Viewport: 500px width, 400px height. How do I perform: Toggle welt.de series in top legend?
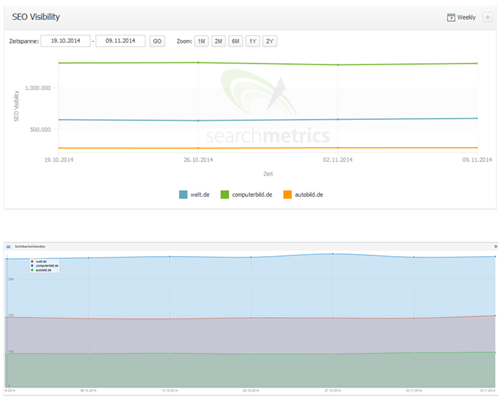click(200, 195)
